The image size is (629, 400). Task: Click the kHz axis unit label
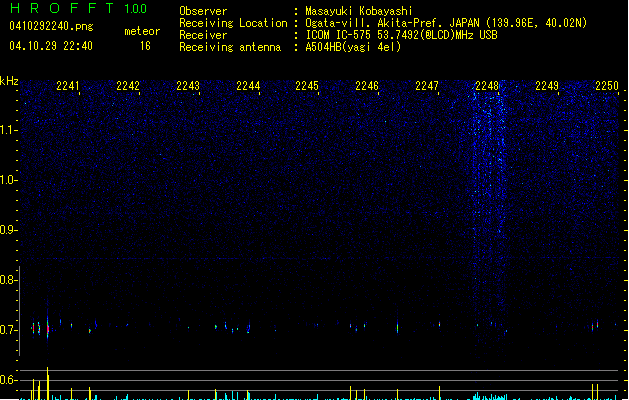9,81
